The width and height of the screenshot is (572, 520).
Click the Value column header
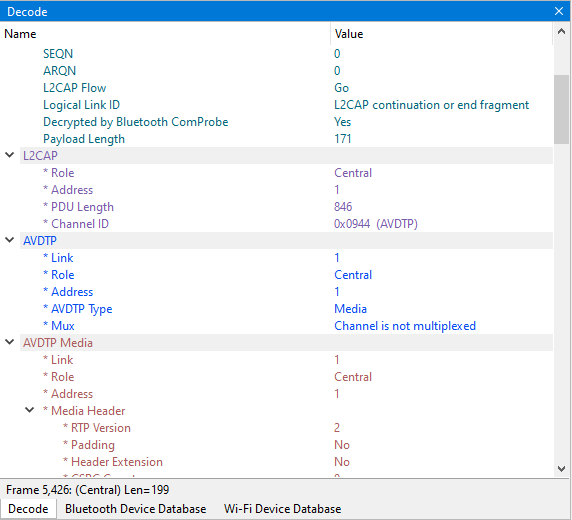(442, 34)
